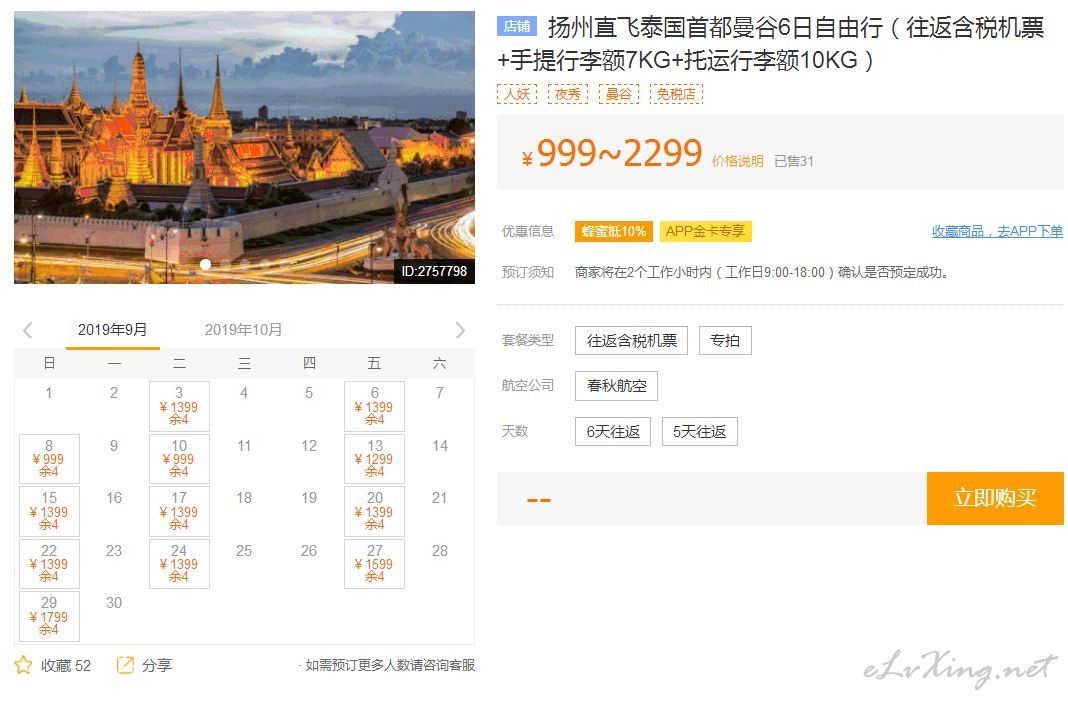The width and height of the screenshot is (1068, 702).
Task: Go to previous month with left arrow
Action: click(27, 330)
